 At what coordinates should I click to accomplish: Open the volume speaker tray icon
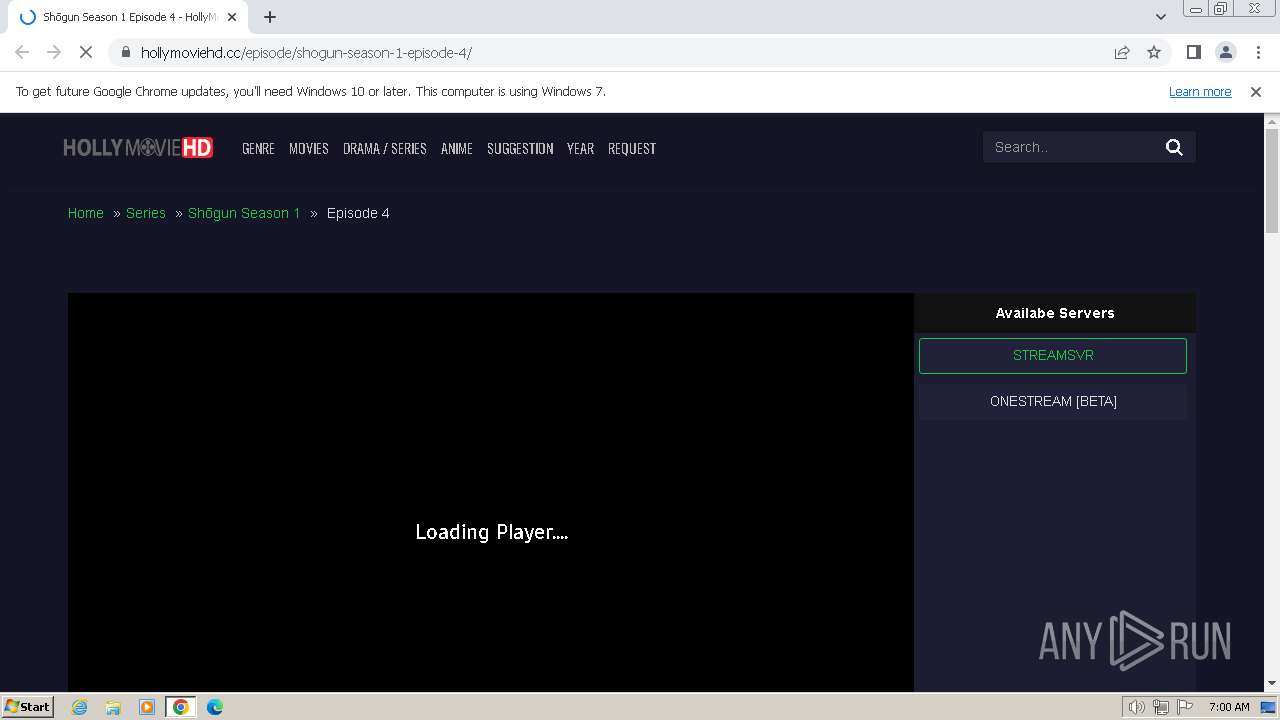coord(1136,707)
